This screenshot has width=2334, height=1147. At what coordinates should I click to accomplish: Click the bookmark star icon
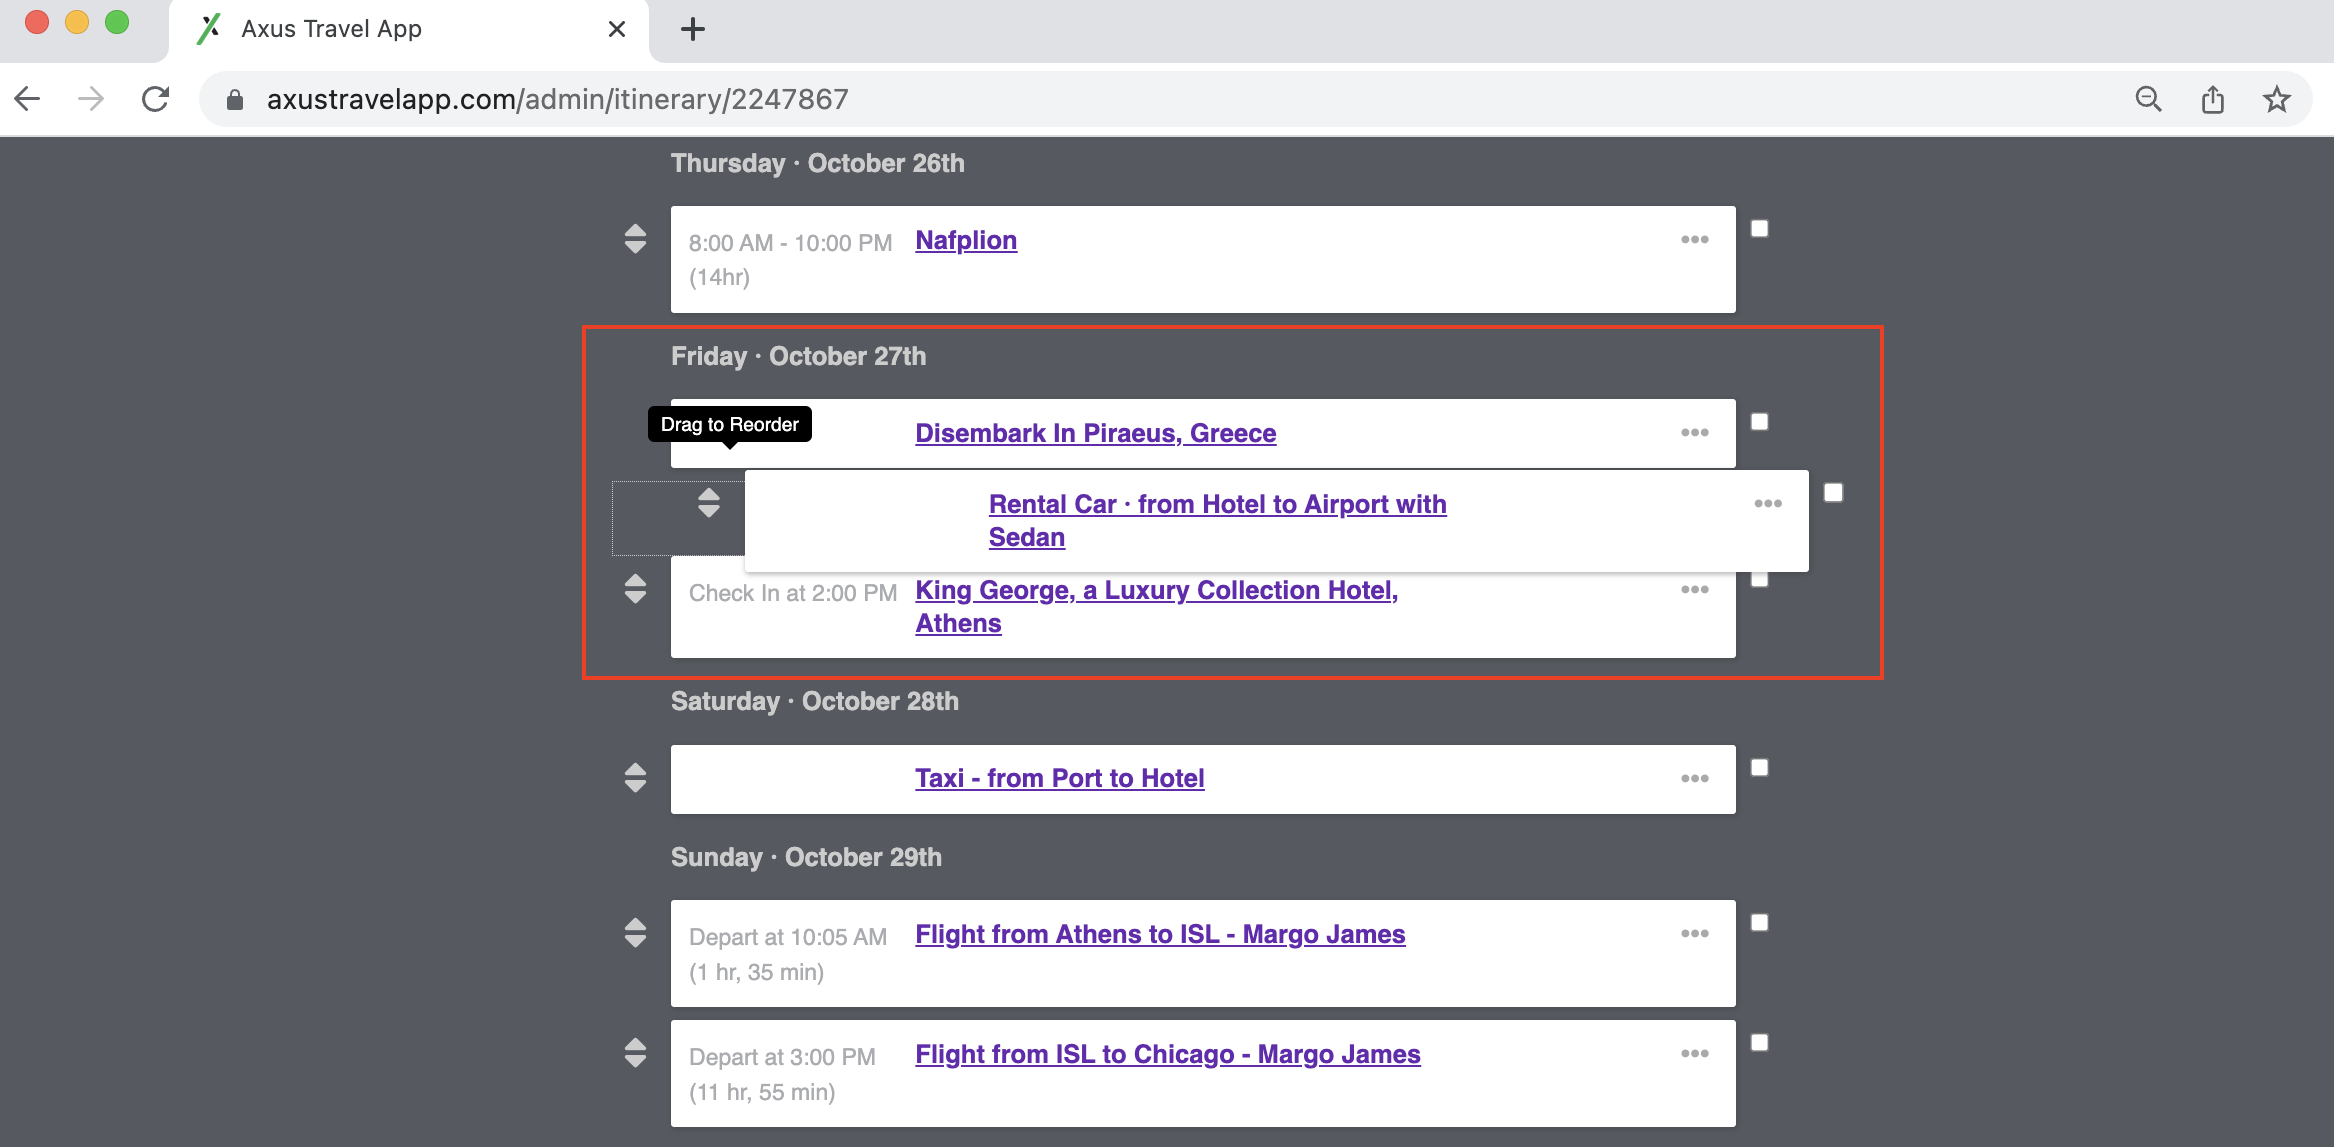(x=2277, y=99)
